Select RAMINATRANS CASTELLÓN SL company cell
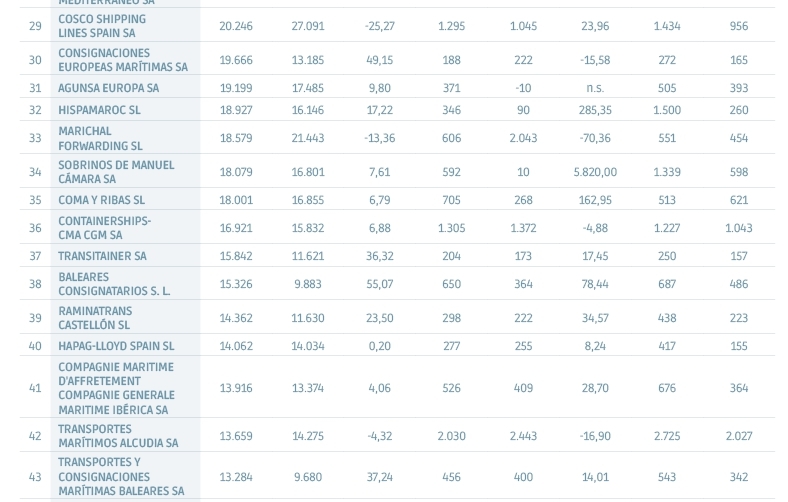Image resolution: width=788 pixels, height=502 pixels. [x=95, y=318]
